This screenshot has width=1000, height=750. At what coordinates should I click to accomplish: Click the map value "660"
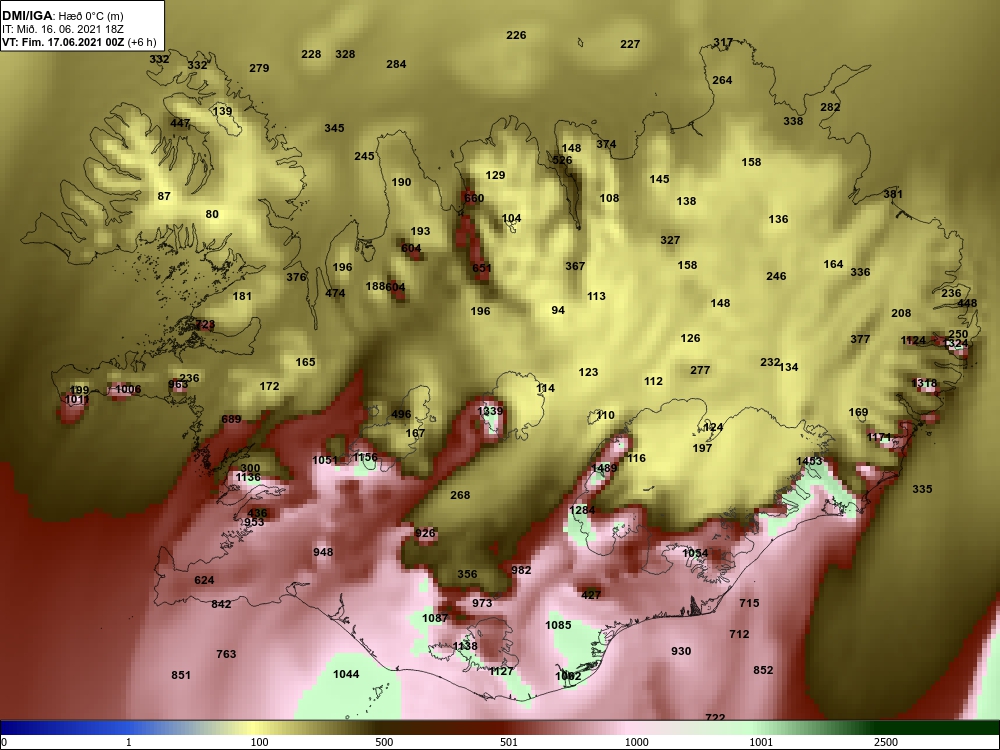point(474,198)
